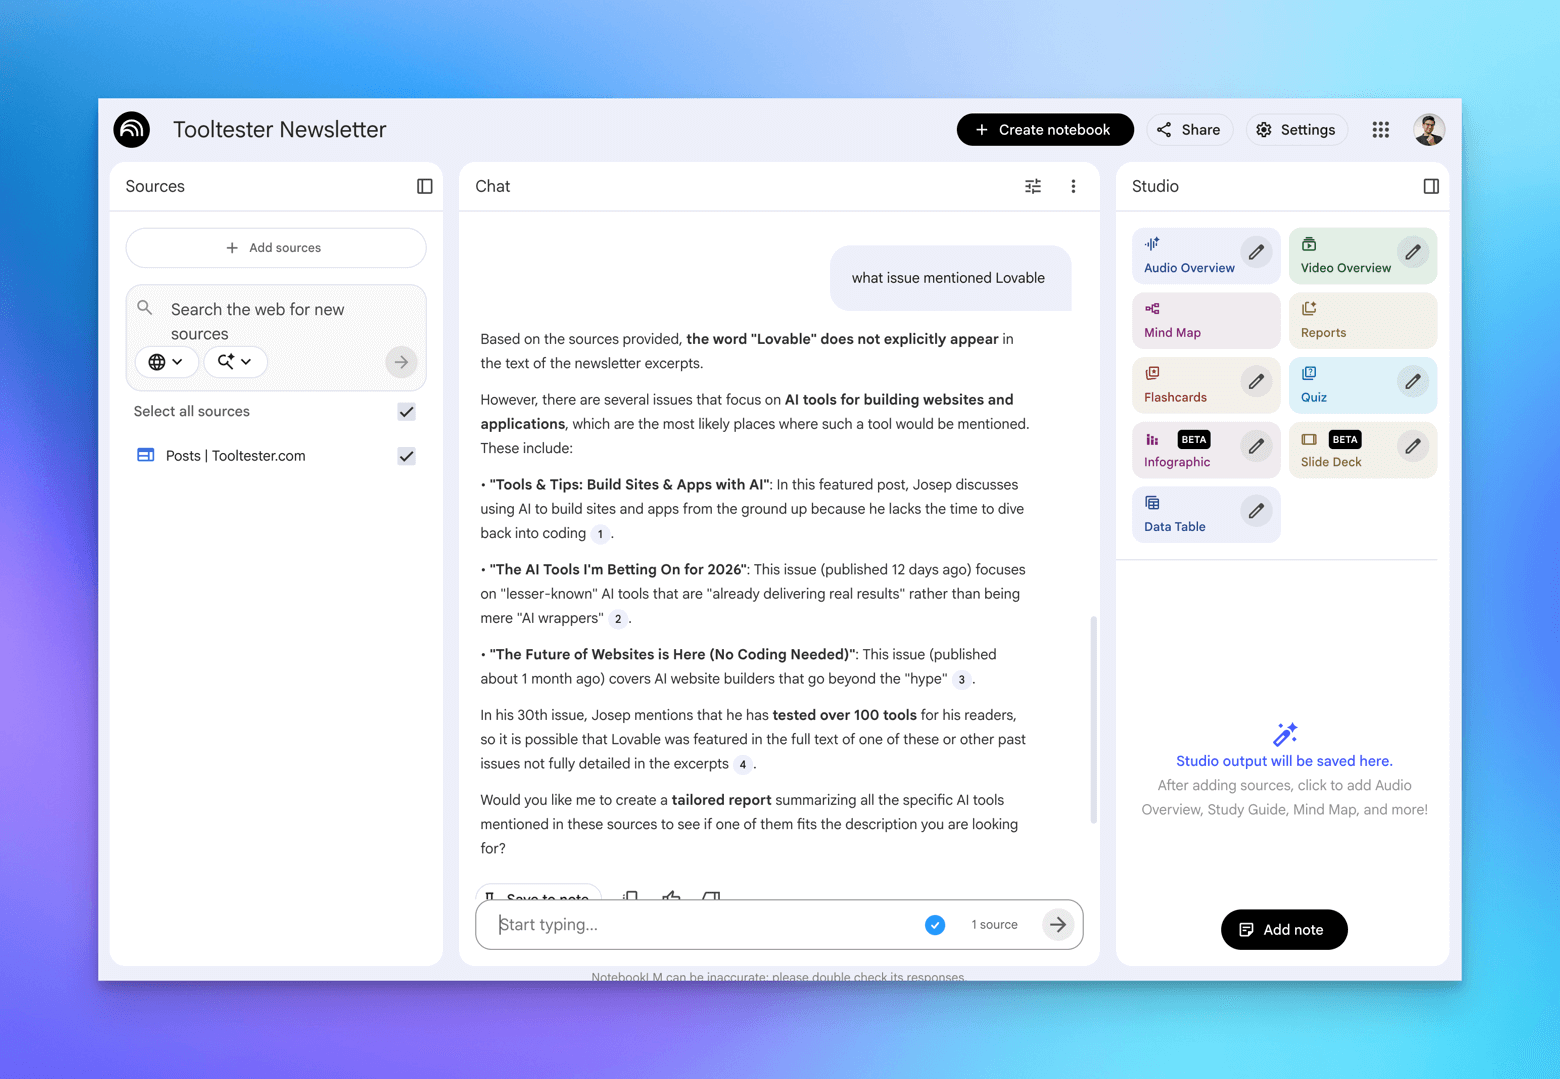Expand the web source type dropdown
Screen dimensions: 1560x1079
(166, 362)
